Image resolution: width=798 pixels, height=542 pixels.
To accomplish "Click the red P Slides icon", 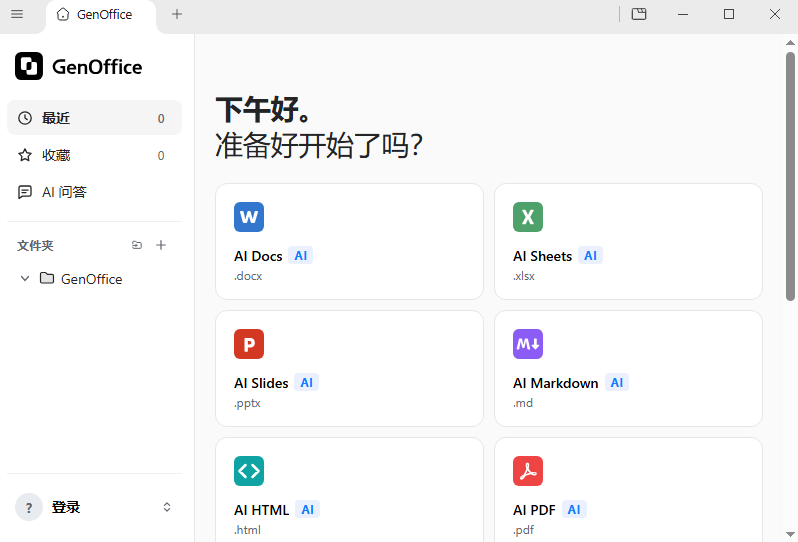I will pyautogui.click(x=249, y=344).
